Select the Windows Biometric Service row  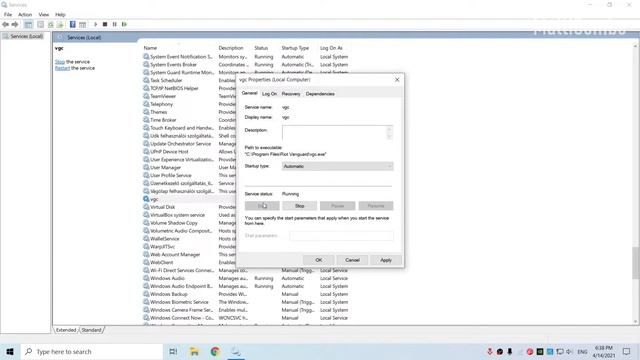point(247,302)
